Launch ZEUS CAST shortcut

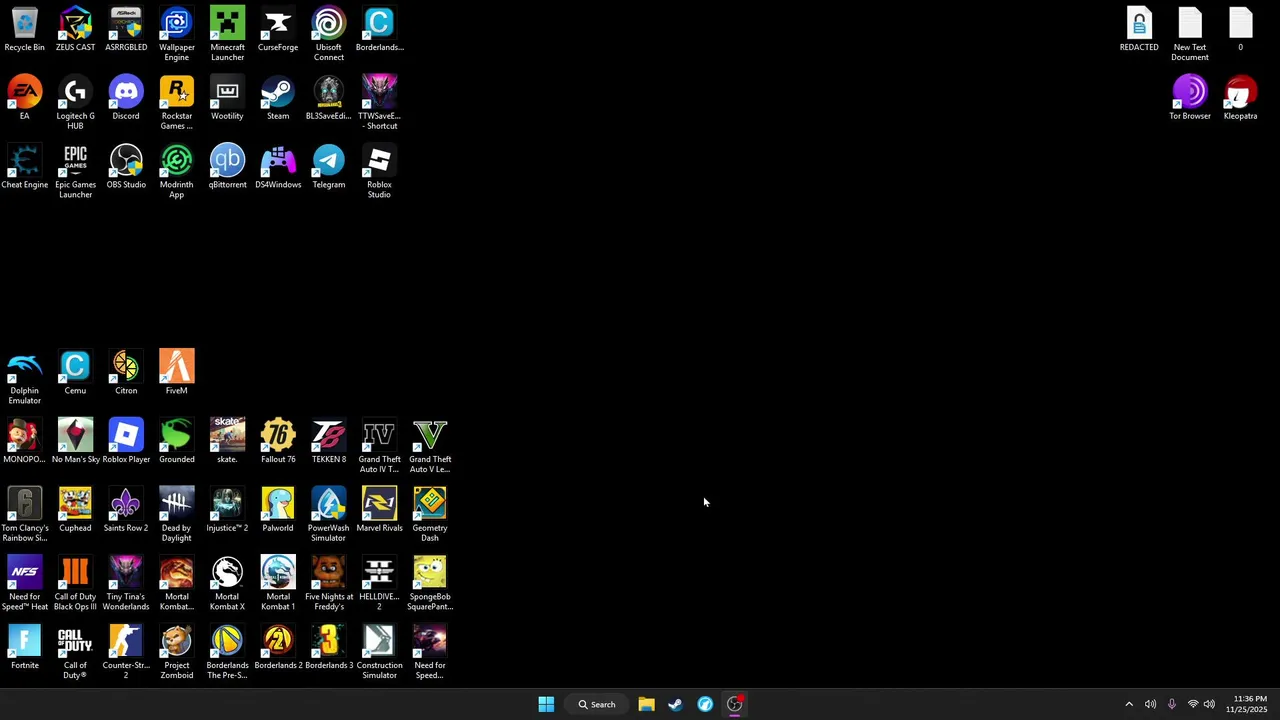click(x=75, y=30)
